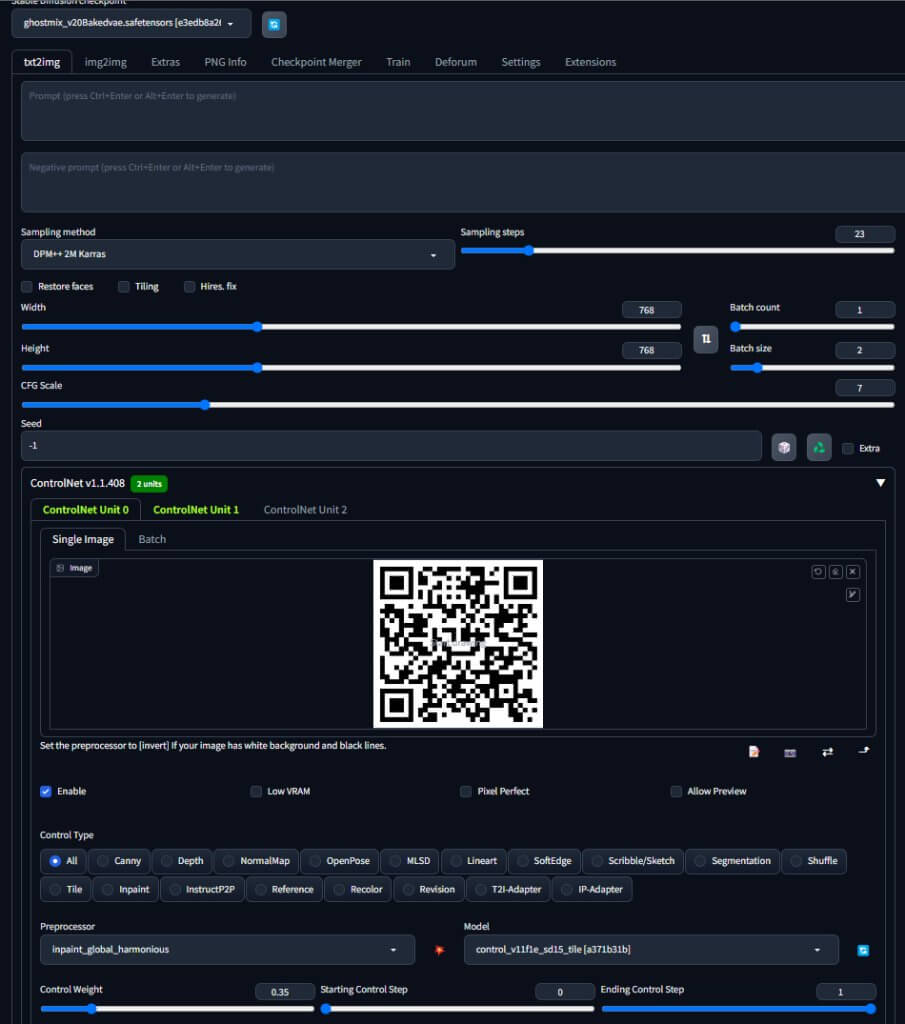Swap width and height with the switch icon
The image size is (905, 1024).
click(x=705, y=339)
